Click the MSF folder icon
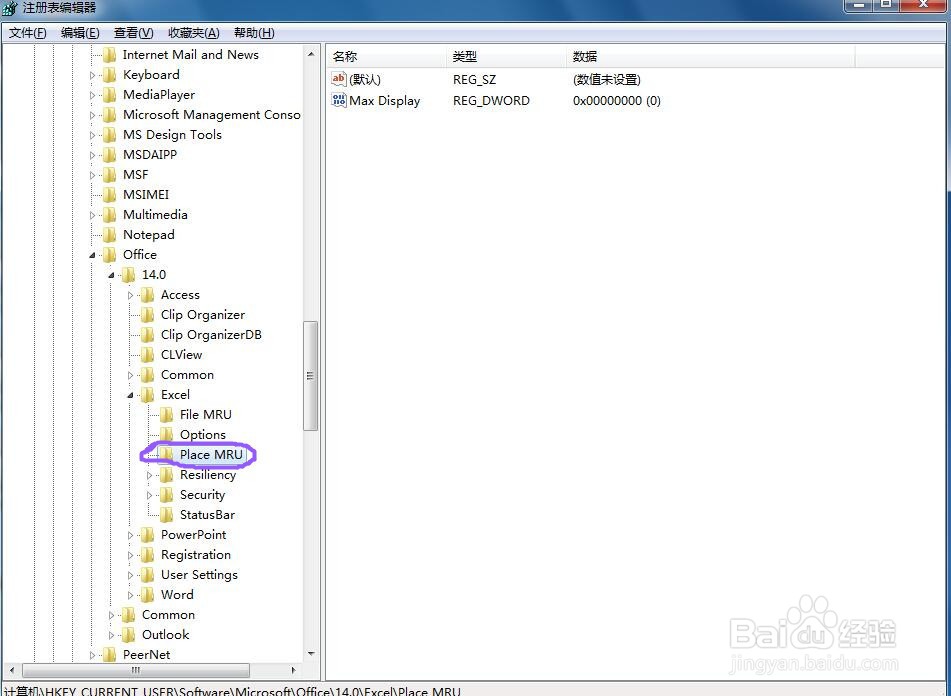 point(110,175)
